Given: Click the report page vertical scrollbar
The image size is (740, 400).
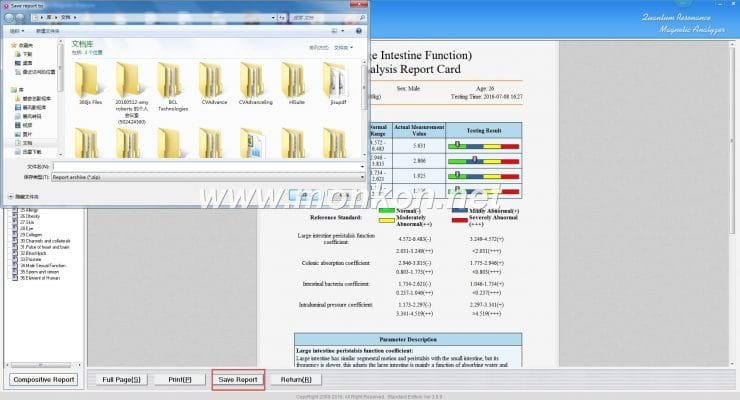Looking at the screenshot, I should 733,204.
